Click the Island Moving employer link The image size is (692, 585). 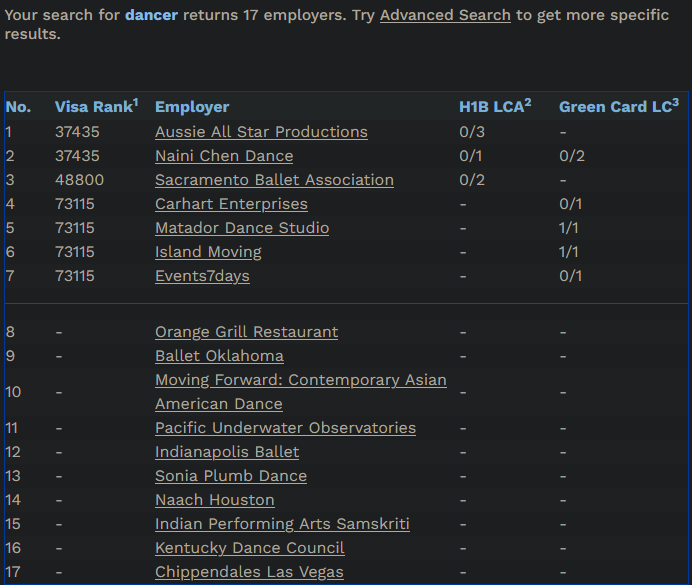208,252
